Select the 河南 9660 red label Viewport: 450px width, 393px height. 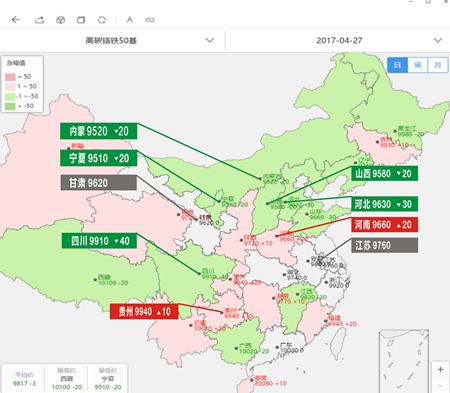[384, 225]
